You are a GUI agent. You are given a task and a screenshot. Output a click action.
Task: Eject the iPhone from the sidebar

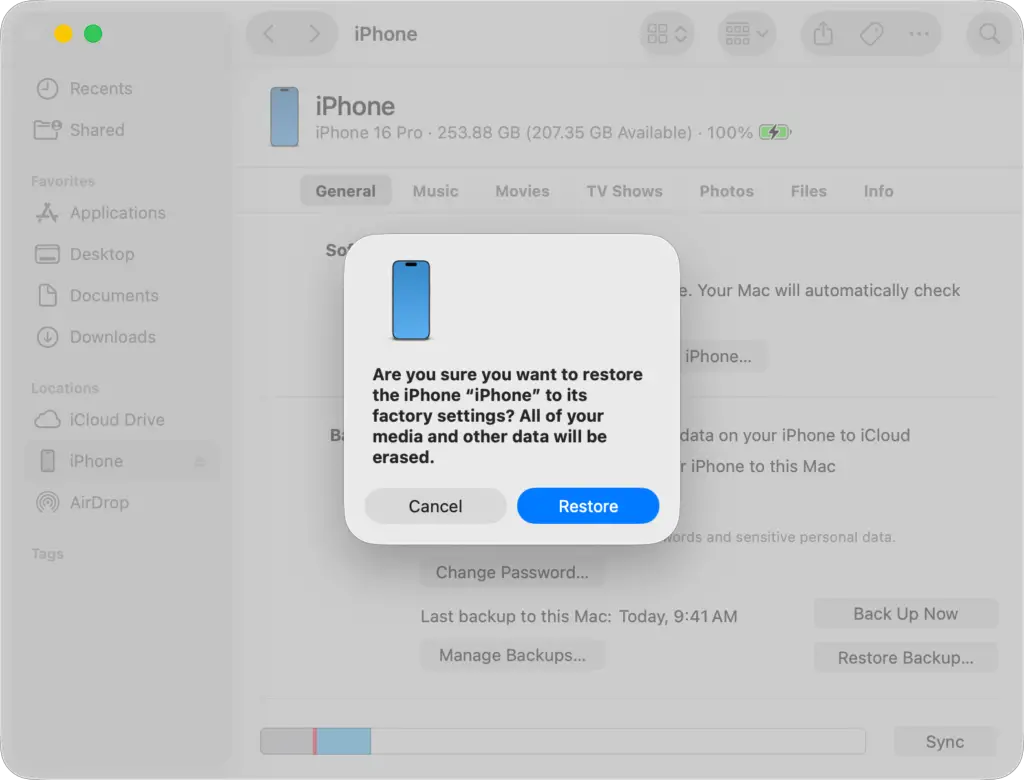pyautogui.click(x=200, y=461)
